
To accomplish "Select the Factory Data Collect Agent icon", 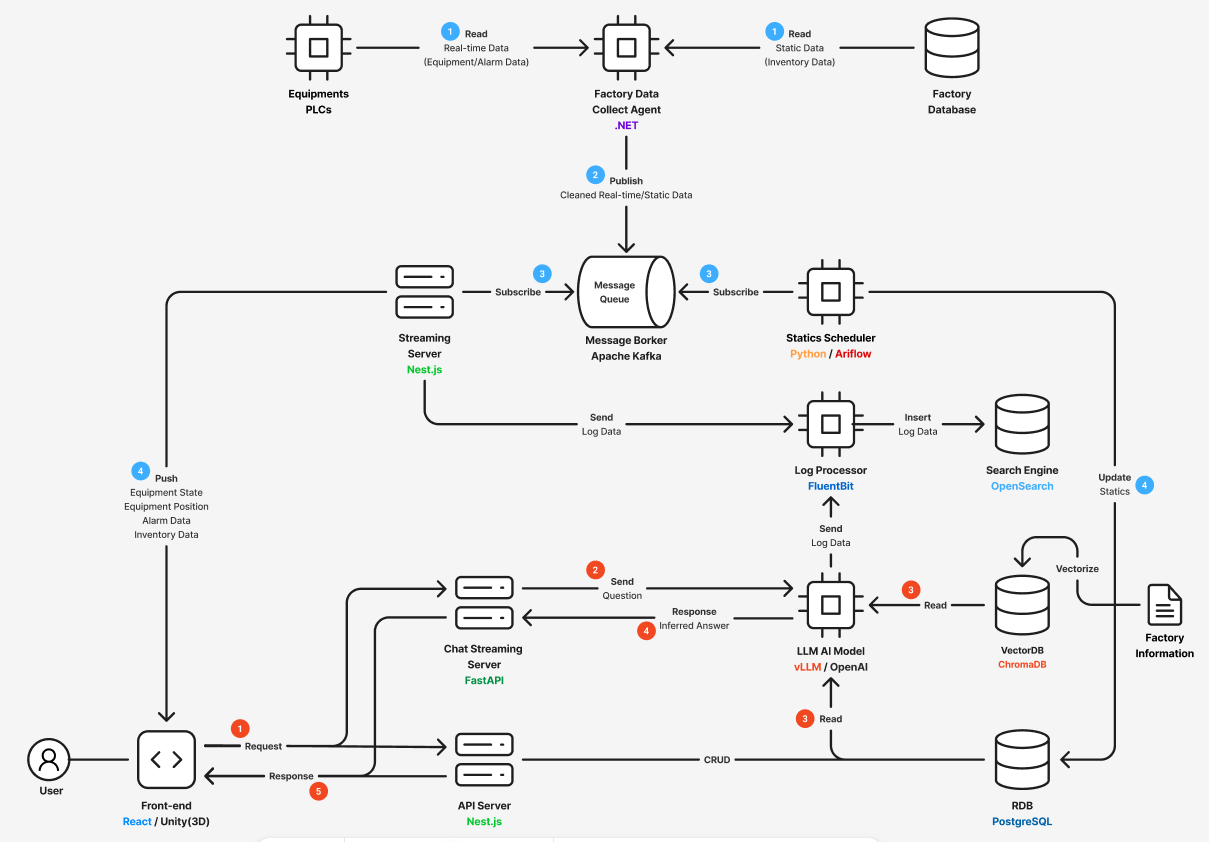I will (x=626, y=47).
